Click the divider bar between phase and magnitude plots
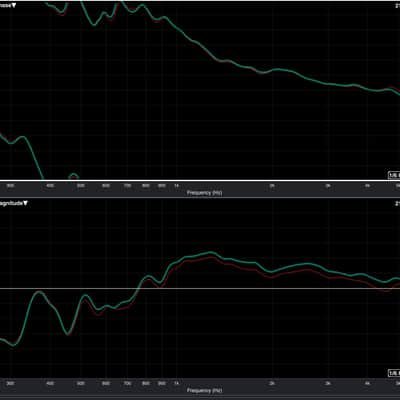This screenshot has width=400, height=400. 200,198
